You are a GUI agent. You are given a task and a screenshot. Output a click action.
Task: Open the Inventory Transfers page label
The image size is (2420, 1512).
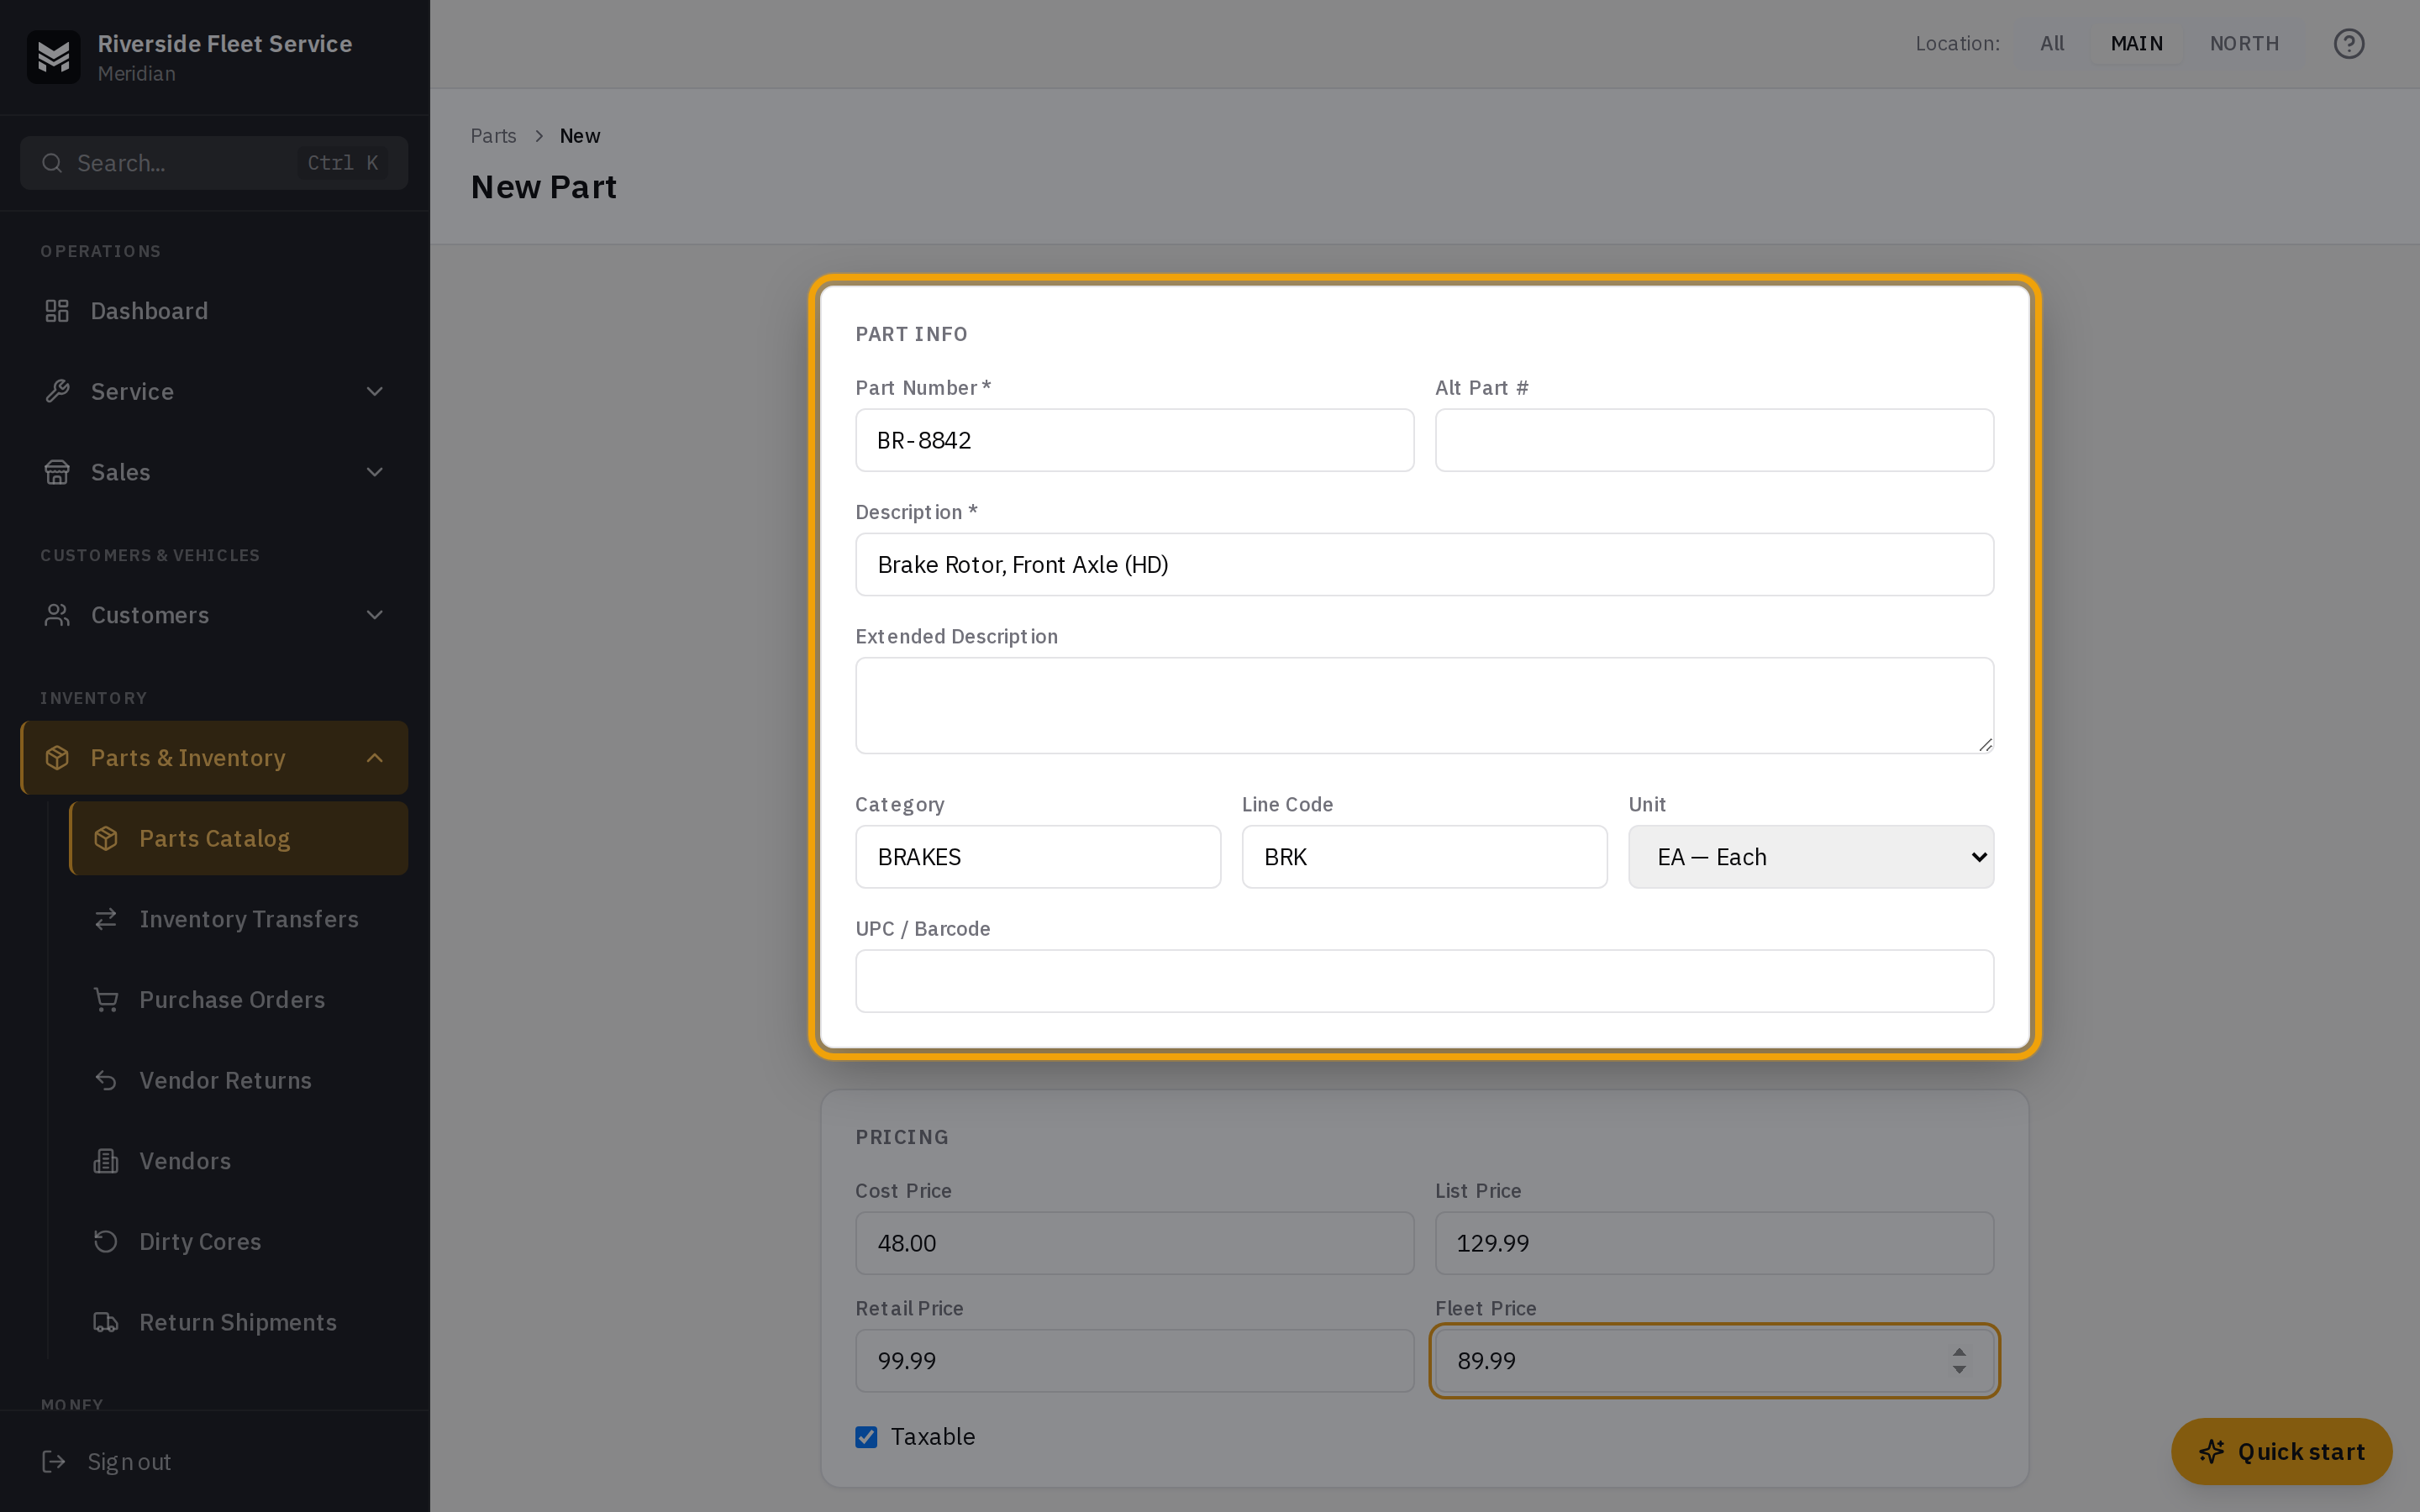(249, 919)
